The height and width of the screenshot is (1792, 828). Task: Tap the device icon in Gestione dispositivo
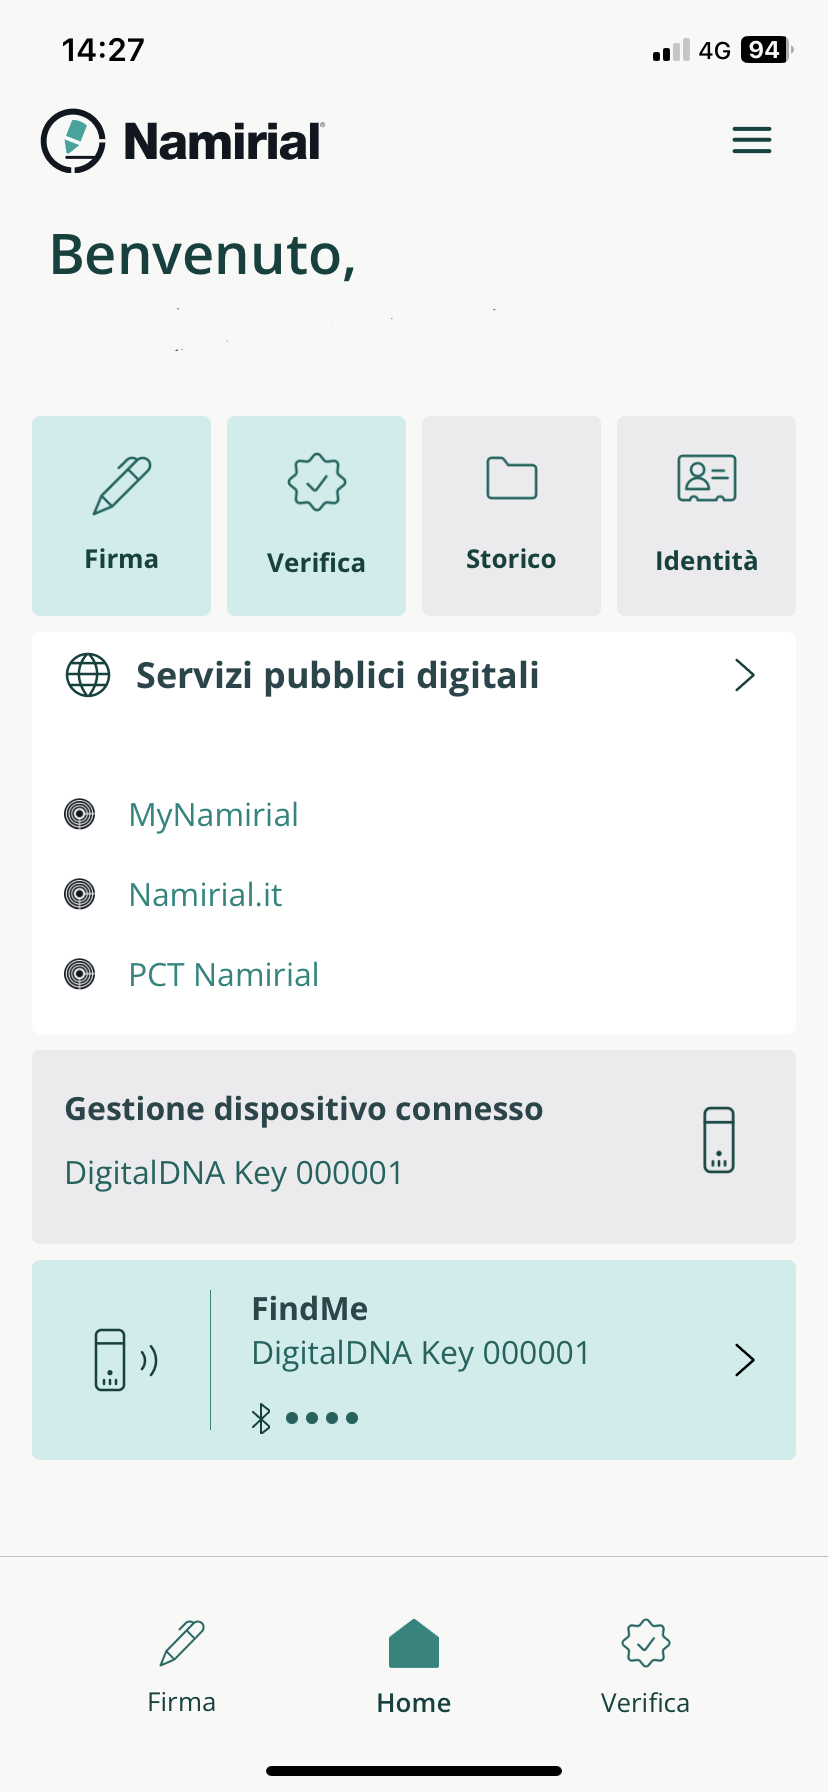(x=718, y=1140)
